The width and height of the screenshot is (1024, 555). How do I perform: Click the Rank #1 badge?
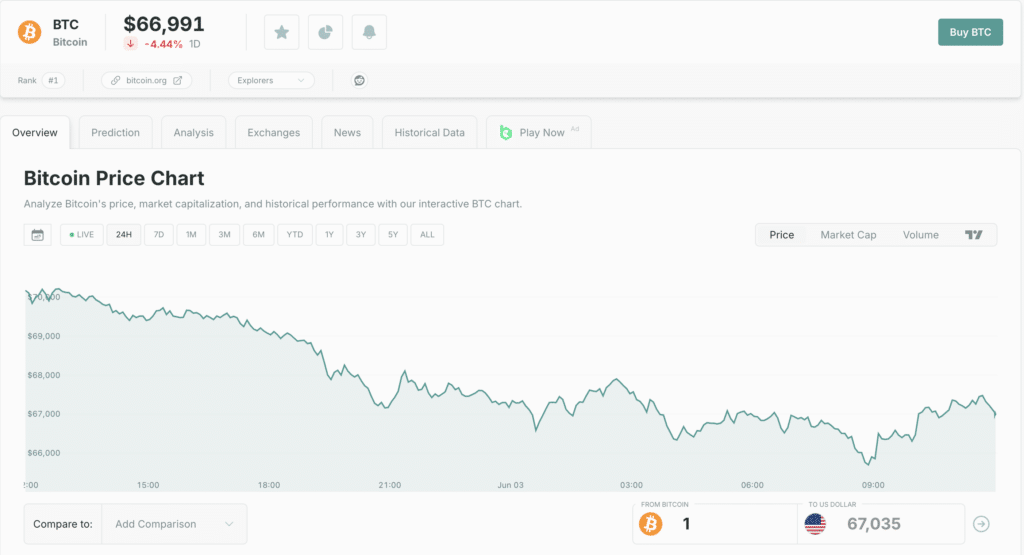tap(53, 80)
